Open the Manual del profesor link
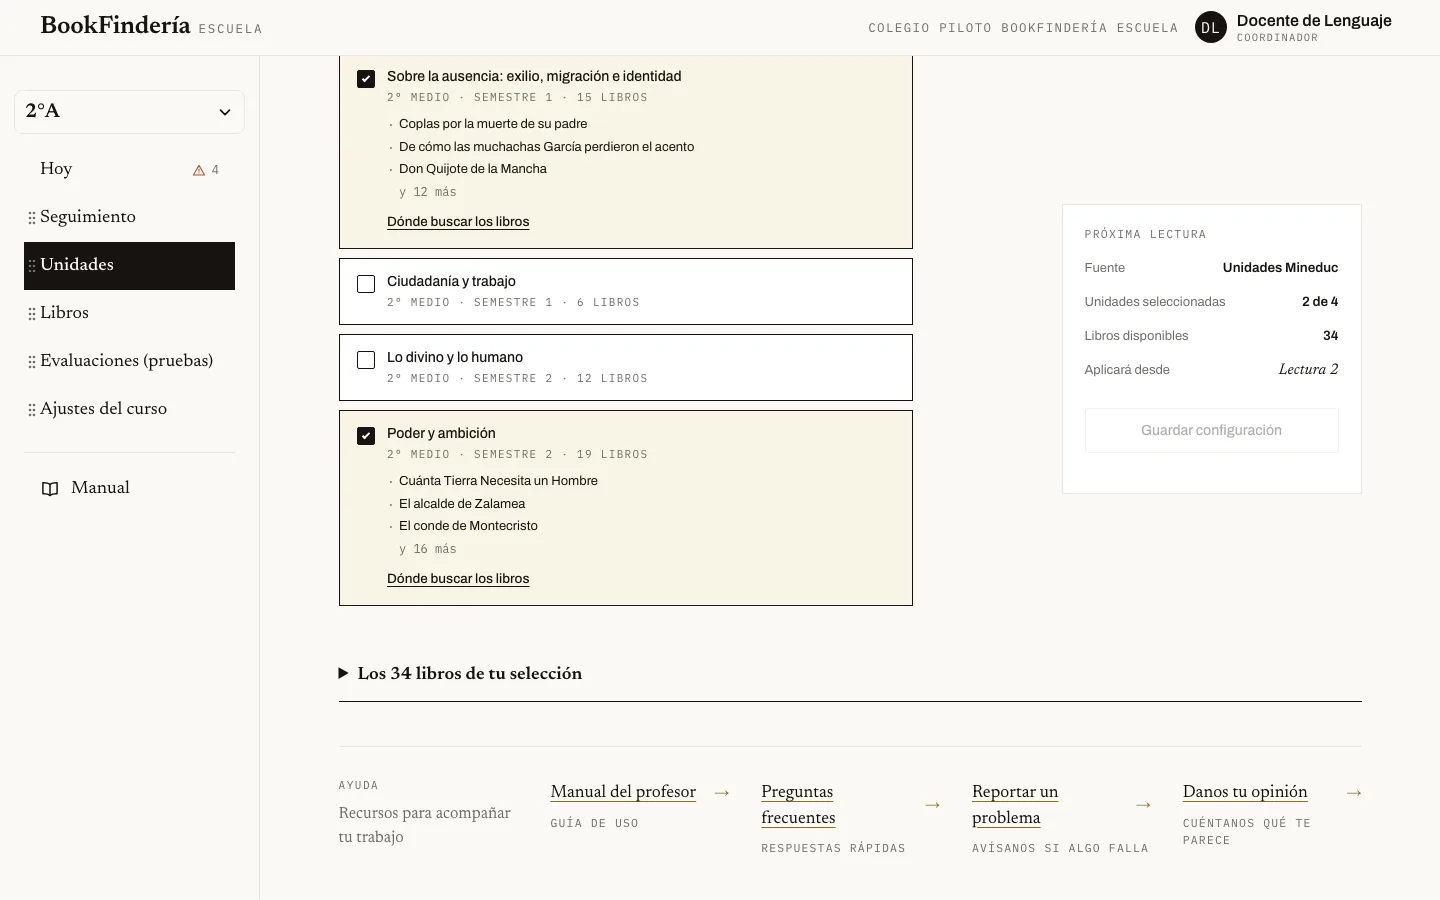Screen dimensions: 1440x900 623,792
